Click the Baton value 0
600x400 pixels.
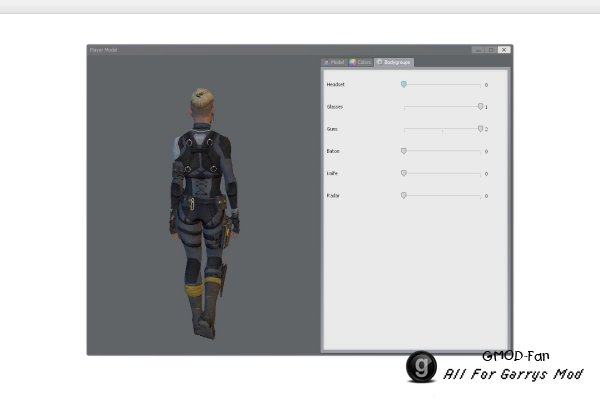coord(486,152)
